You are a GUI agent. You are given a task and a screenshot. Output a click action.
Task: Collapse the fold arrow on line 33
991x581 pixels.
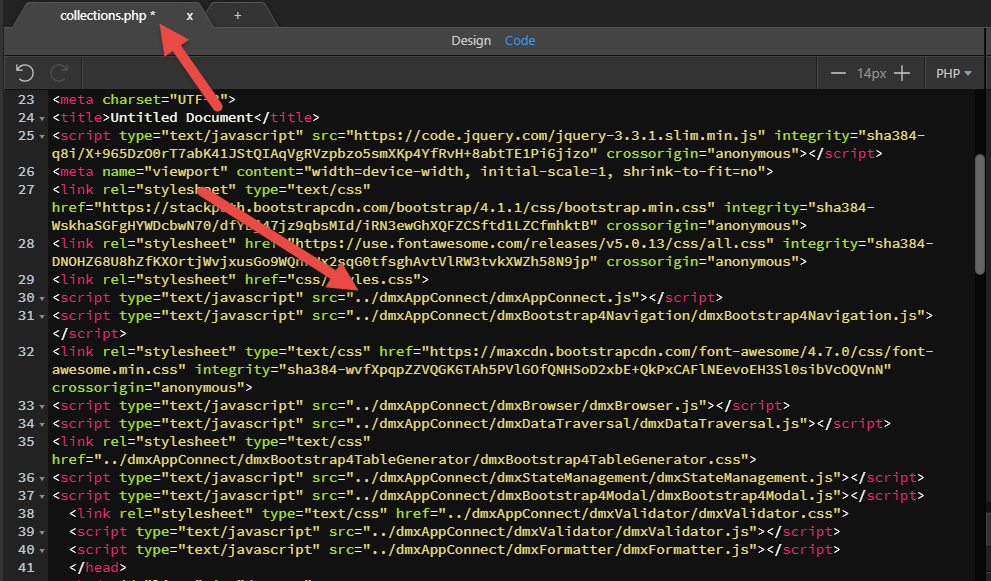[42, 407]
